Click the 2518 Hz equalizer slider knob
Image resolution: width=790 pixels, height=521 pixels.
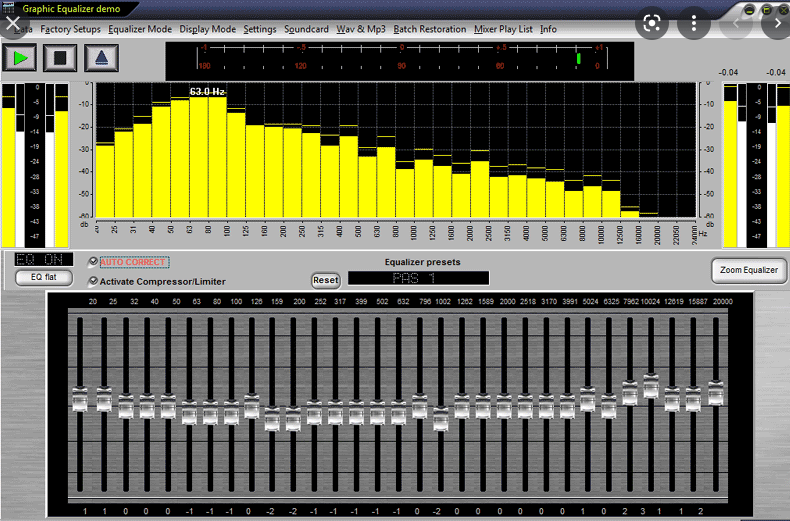[525, 406]
